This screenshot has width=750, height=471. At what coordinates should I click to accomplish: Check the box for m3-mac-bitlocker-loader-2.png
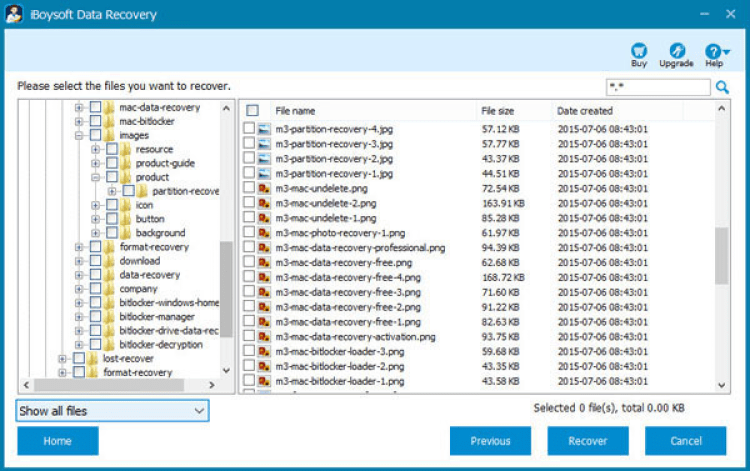click(249, 365)
